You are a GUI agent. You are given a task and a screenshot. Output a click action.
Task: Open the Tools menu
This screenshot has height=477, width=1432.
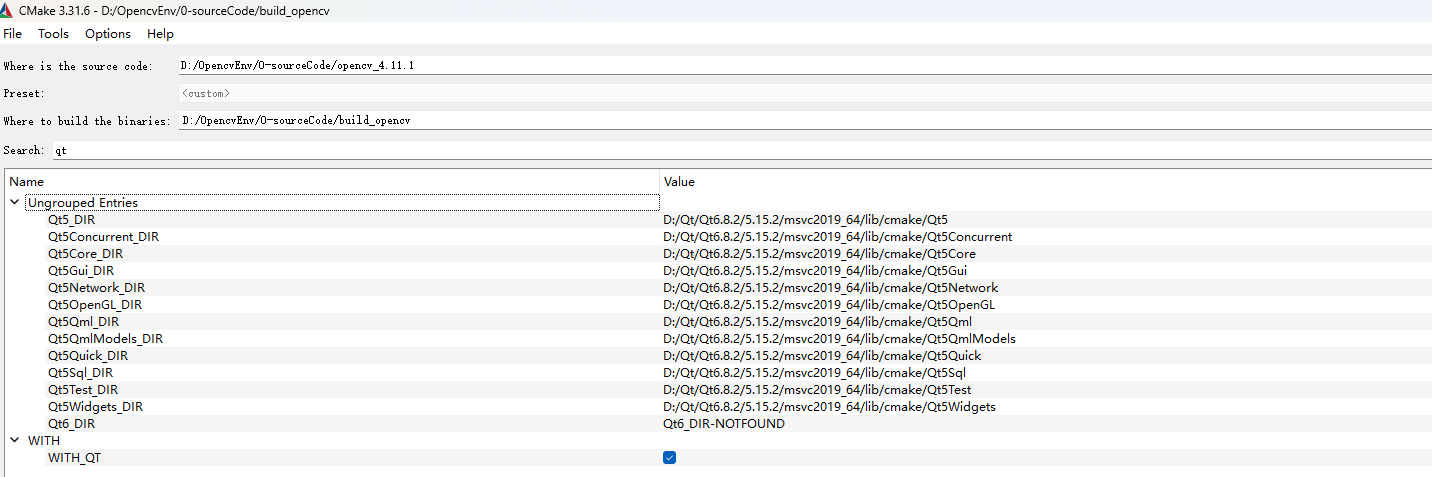54,33
